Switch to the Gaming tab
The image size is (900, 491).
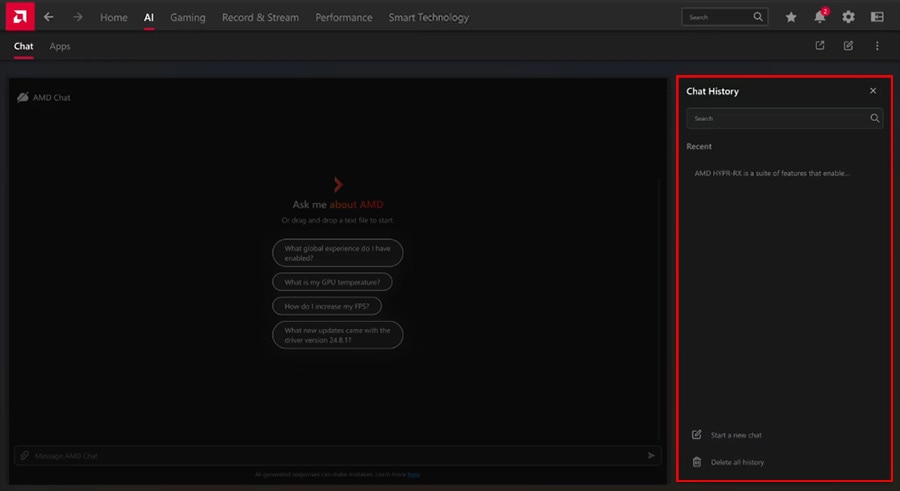coord(188,18)
